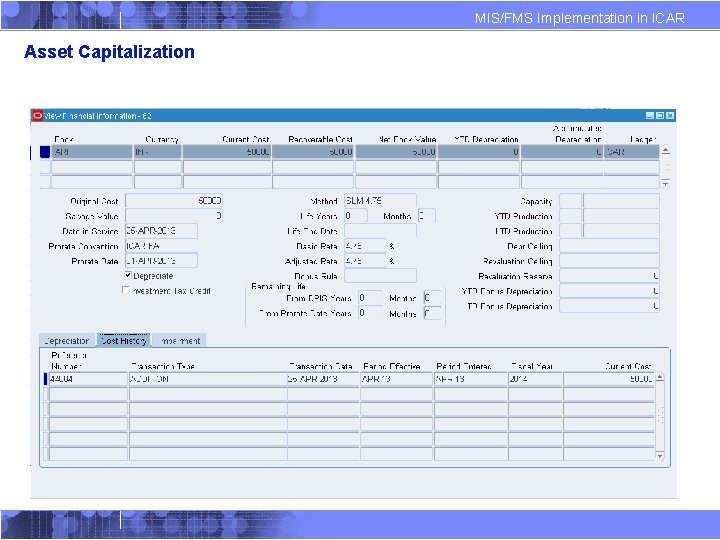720x540 pixels.
Task: Click the Original Cost field
Action: pos(174,201)
